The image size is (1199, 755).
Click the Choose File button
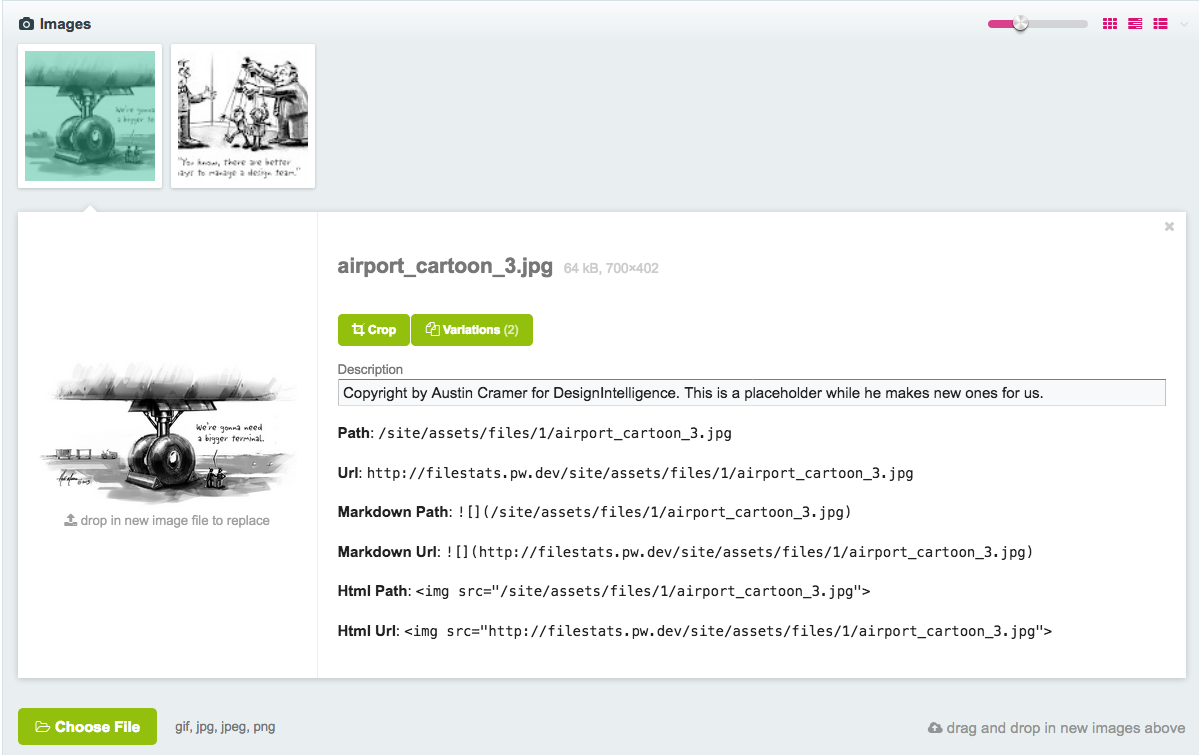pos(87,727)
